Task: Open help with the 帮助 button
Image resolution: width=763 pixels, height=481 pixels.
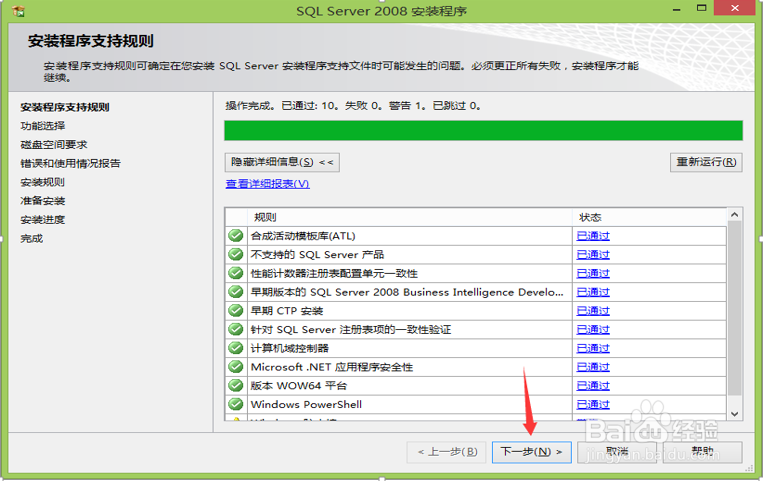Action: [703, 452]
